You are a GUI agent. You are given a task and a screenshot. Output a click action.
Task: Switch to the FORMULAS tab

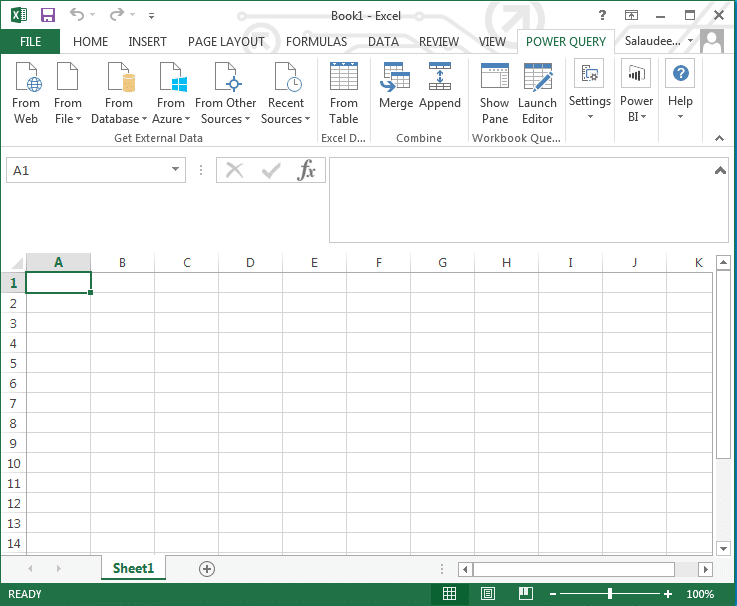click(x=316, y=42)
